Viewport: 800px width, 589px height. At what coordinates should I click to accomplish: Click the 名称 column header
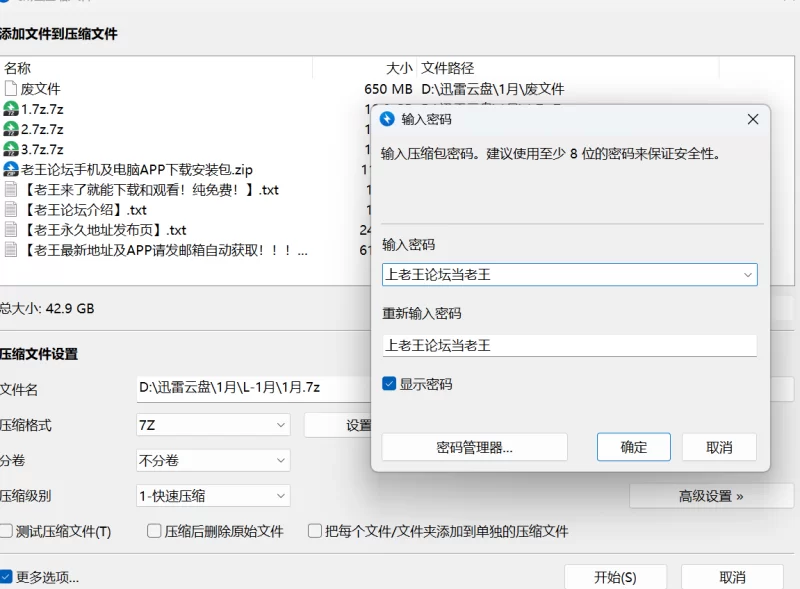(18, 68)
